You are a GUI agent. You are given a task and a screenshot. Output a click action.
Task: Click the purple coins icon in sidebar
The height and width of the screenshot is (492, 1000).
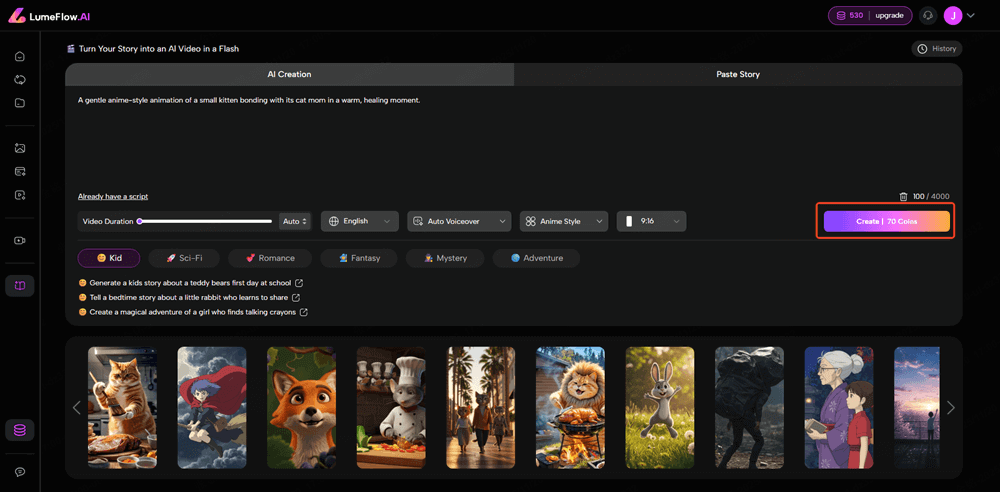[x=20, y=430]
